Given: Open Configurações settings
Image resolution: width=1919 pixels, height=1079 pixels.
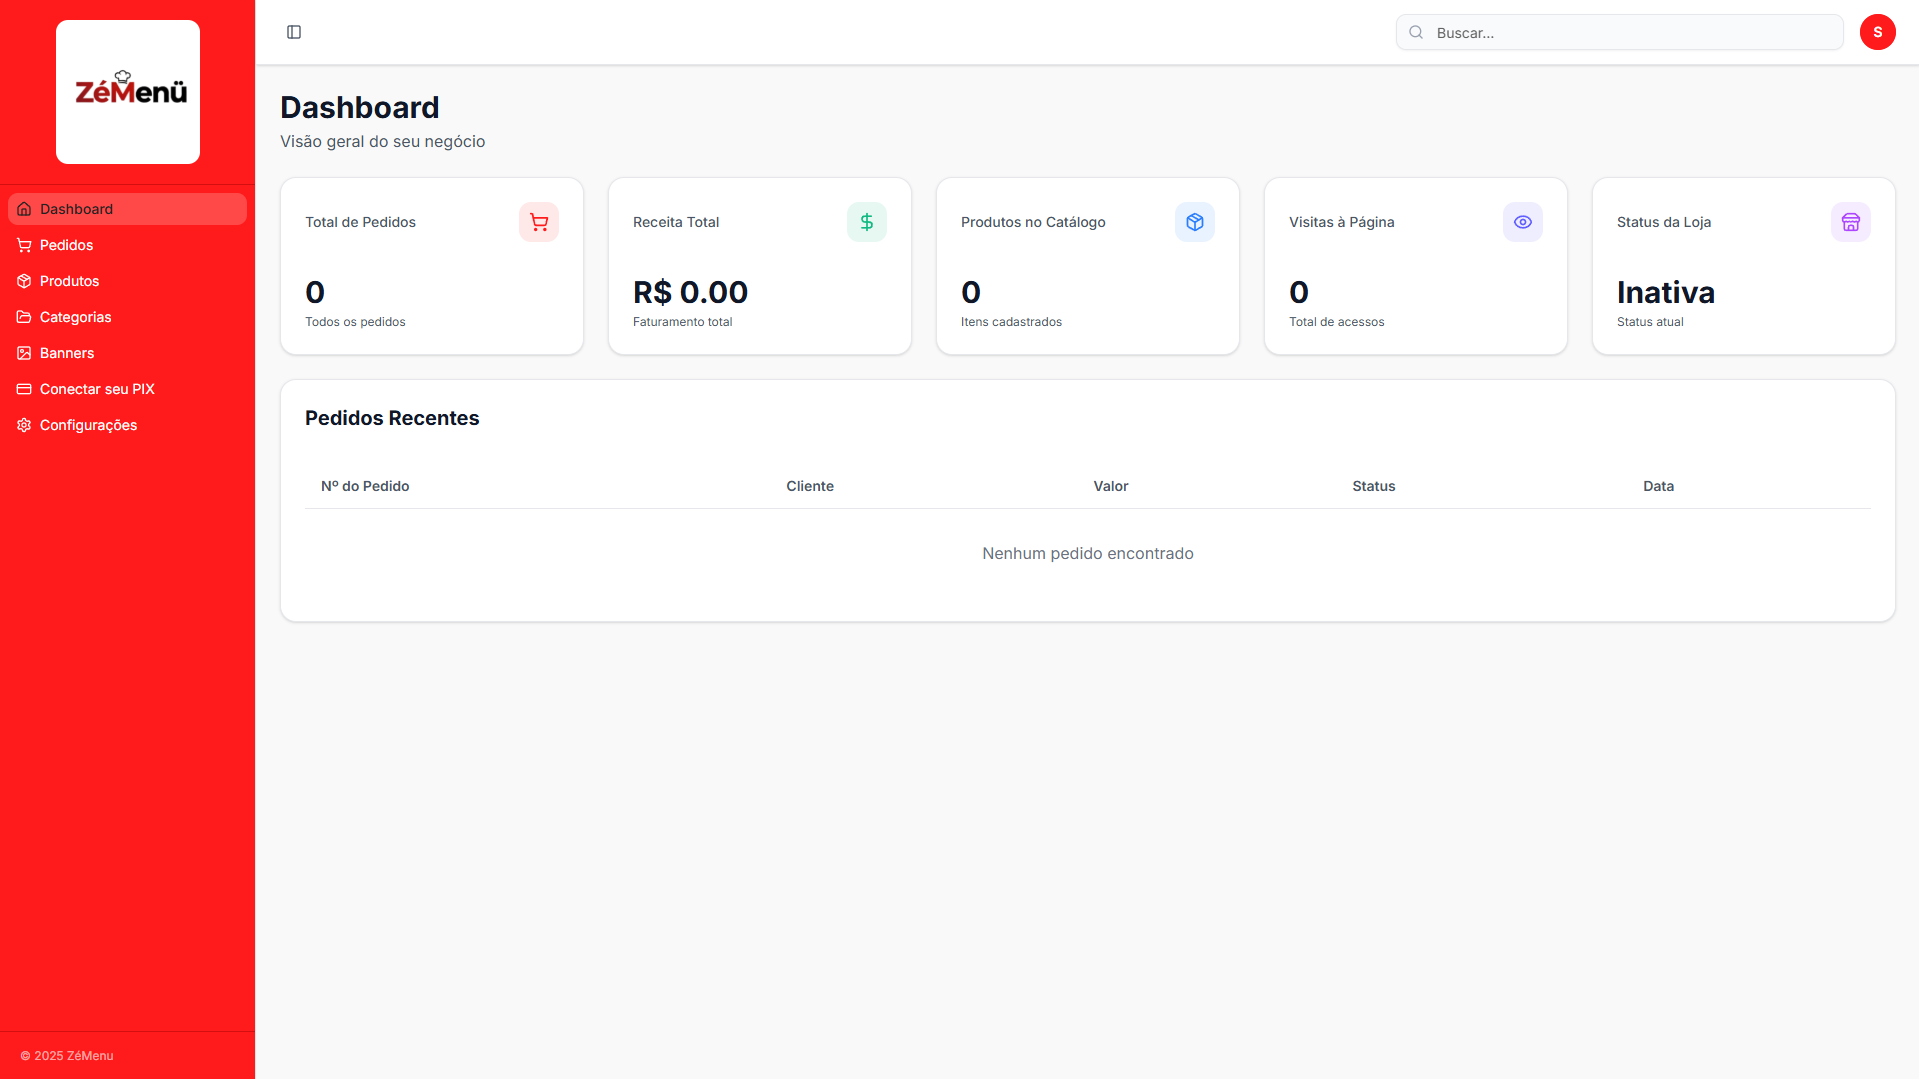Looking at the screenshot, I should [x=88, y=425].
